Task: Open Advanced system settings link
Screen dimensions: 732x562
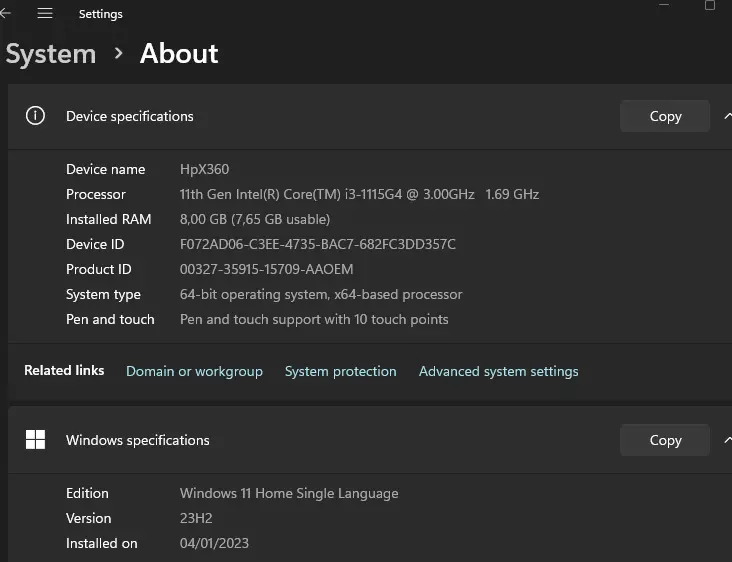Action: pos(499,371)
